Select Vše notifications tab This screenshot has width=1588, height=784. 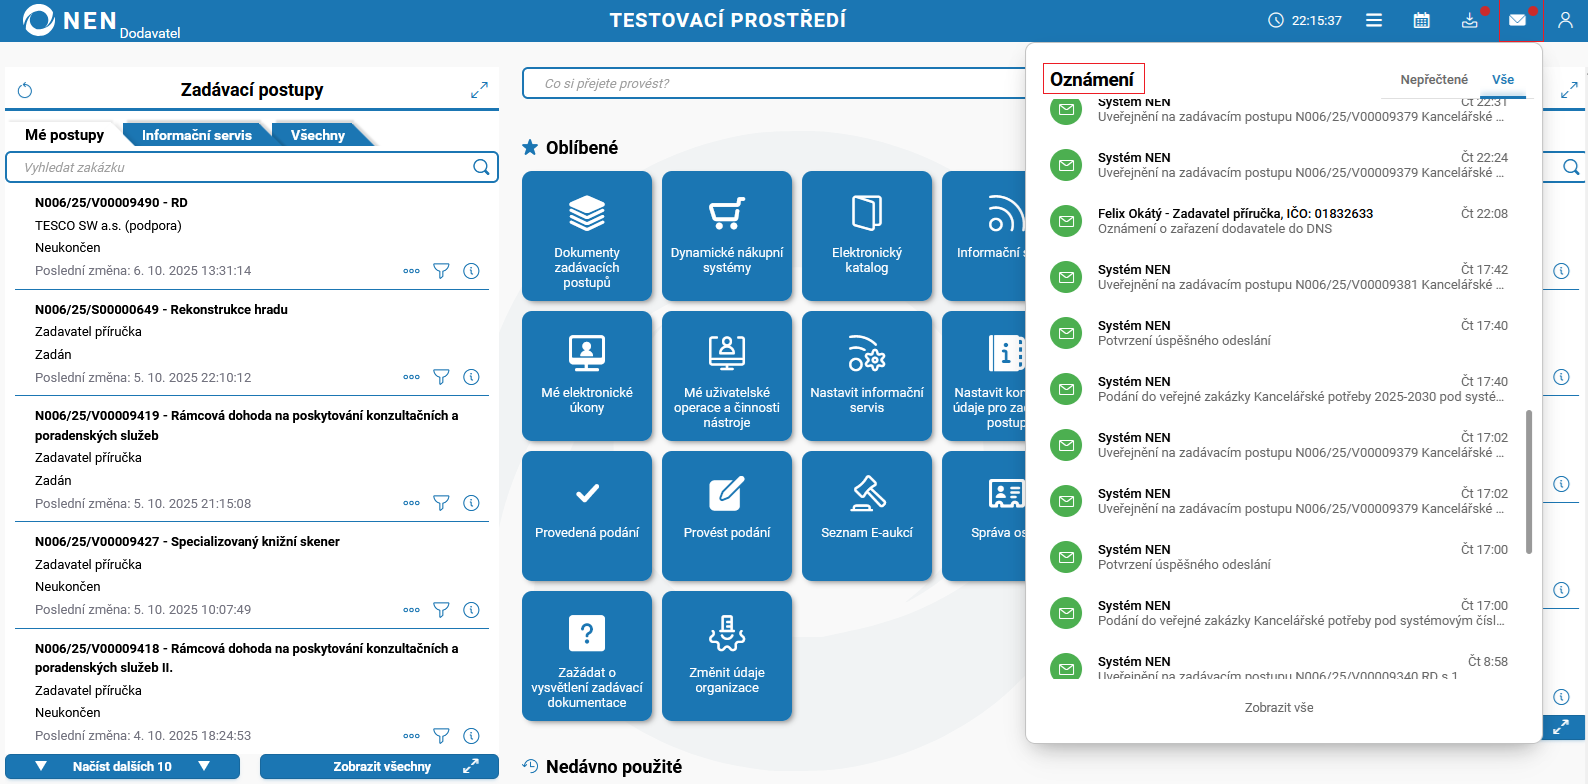(1503, 80)
